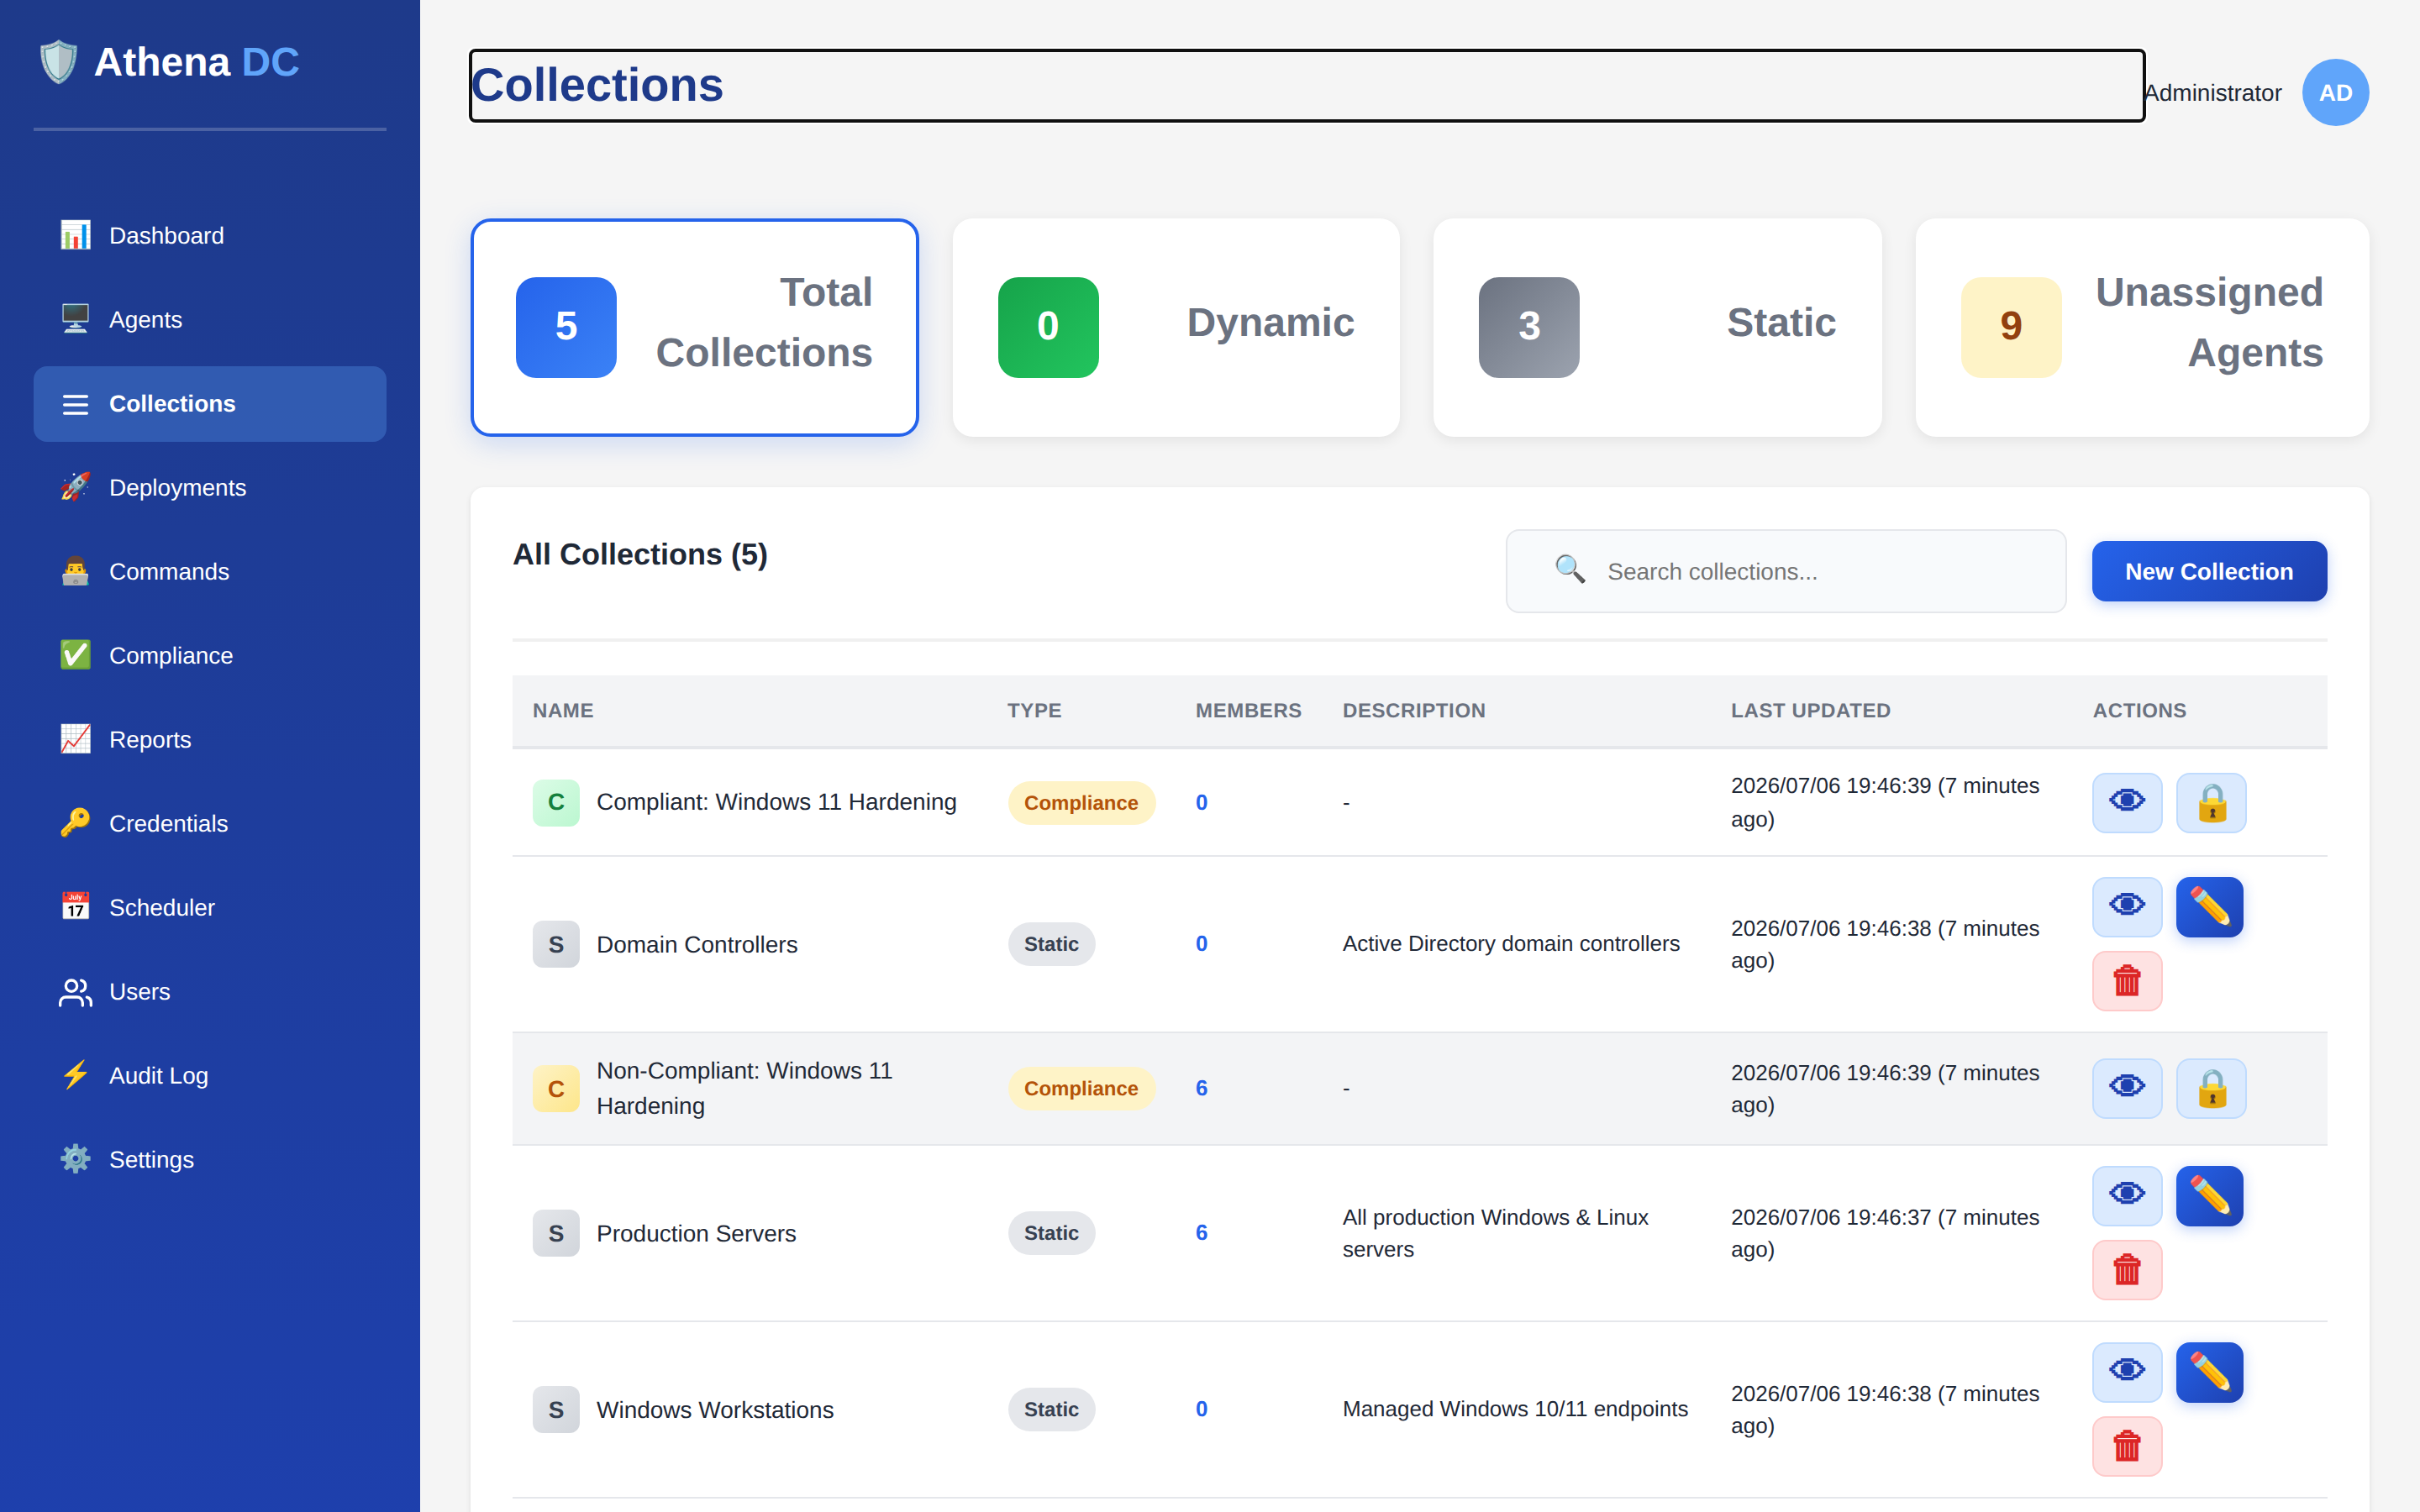The image size is (2420, 1512).
Task: Open Users management
Action: point(210,992)
